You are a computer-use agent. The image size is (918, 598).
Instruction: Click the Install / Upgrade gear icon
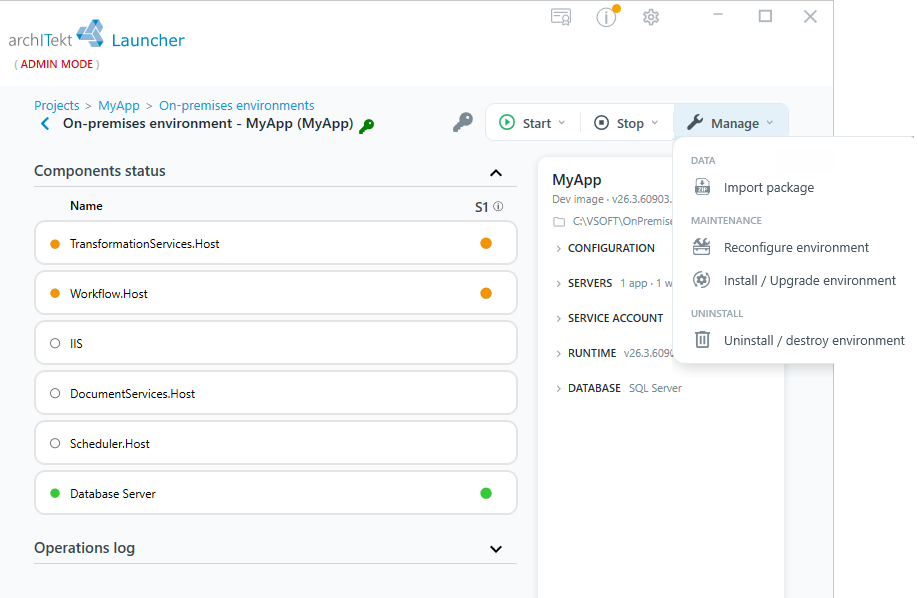[x=701, y=280]
